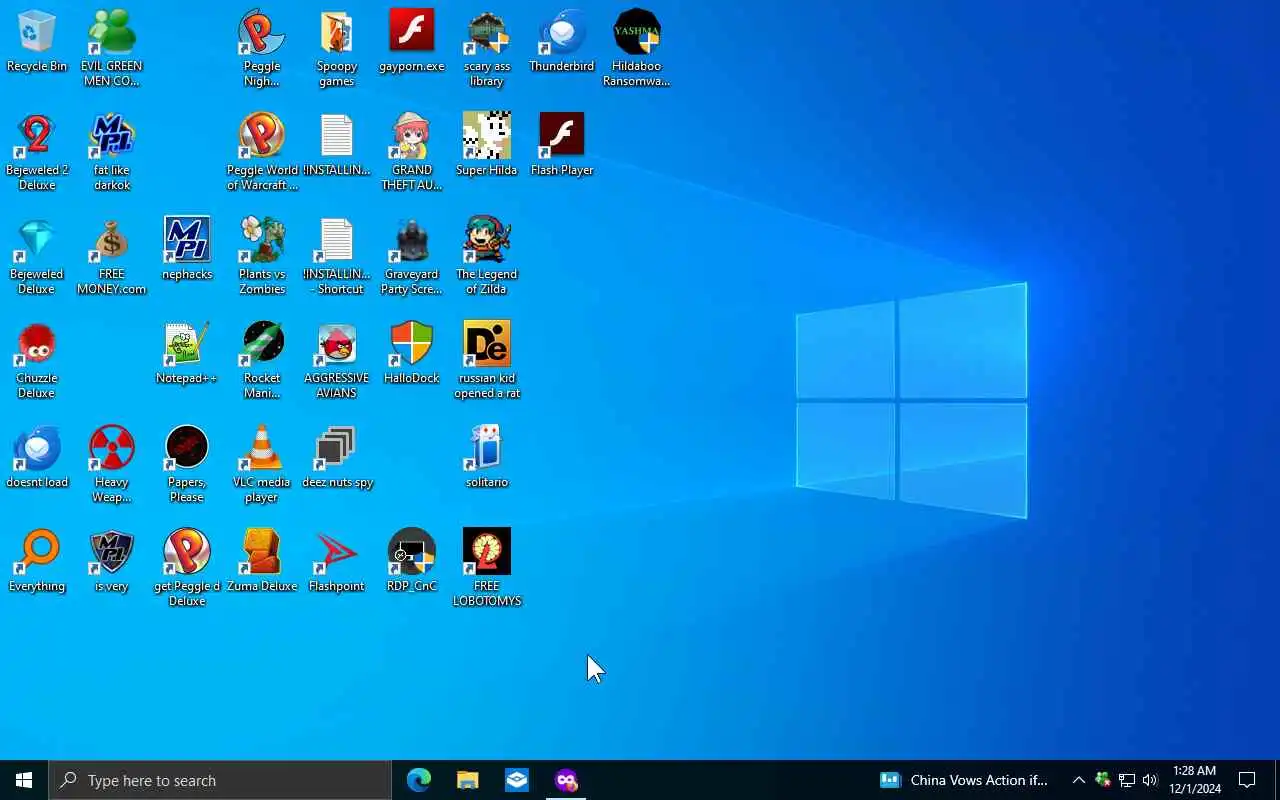This screenshot has width=1280, height=800.
Task: Open the purple masked taskbar app
Action: 566,780
